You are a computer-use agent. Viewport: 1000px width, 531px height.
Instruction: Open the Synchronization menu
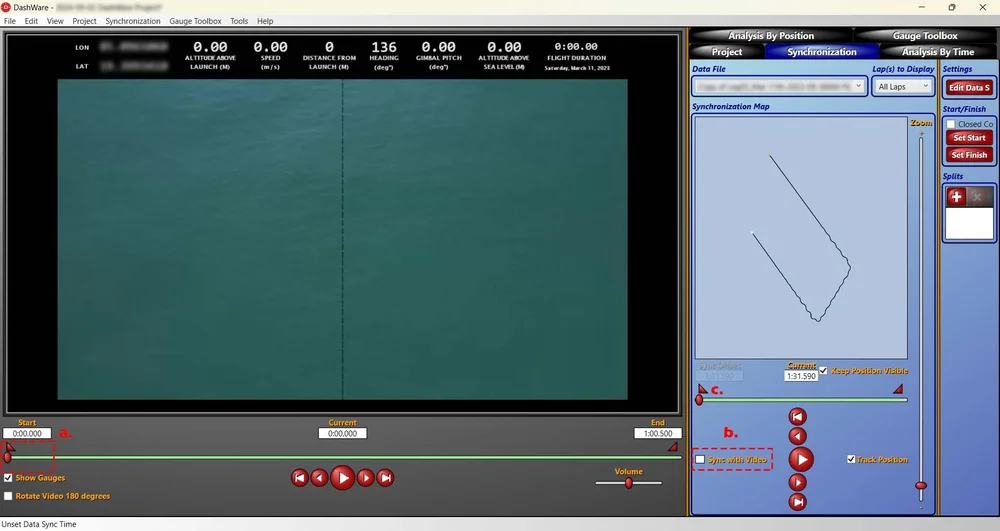[133, 21]
